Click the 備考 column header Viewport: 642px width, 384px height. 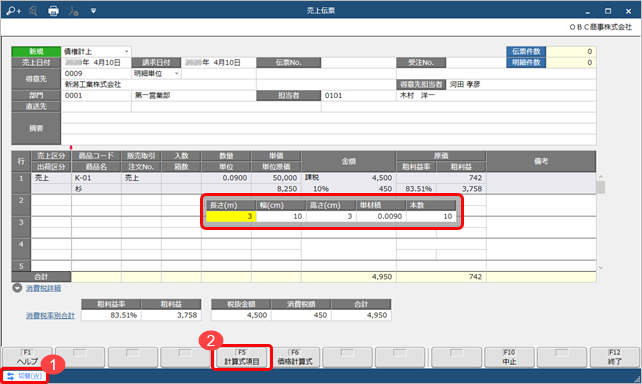pos(541,161)
